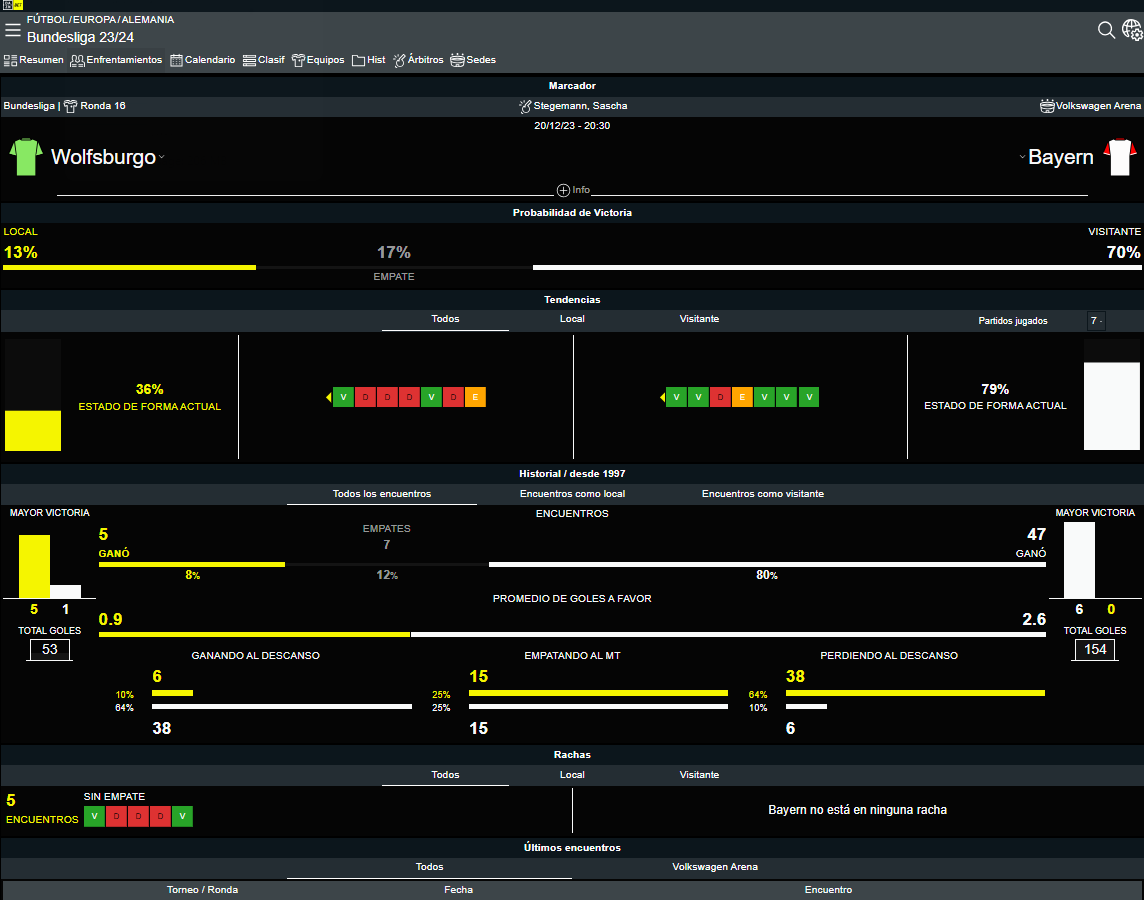
Task: Select Local filter in Tendencias
Action: [572, 319]
